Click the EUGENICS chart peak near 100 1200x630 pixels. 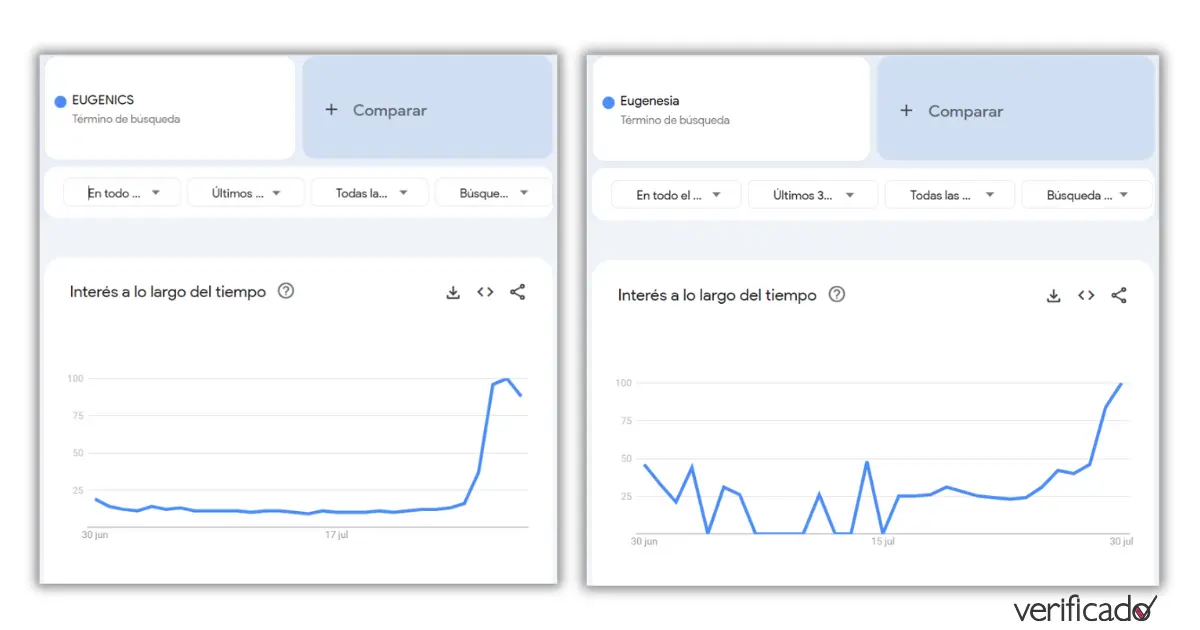[x=508, y=380]
